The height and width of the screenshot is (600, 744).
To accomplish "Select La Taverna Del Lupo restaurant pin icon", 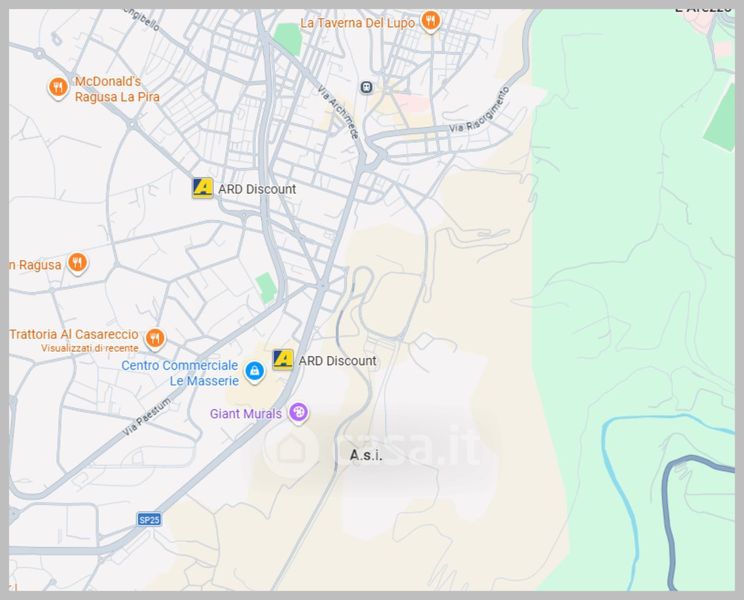I will point(430,21).
